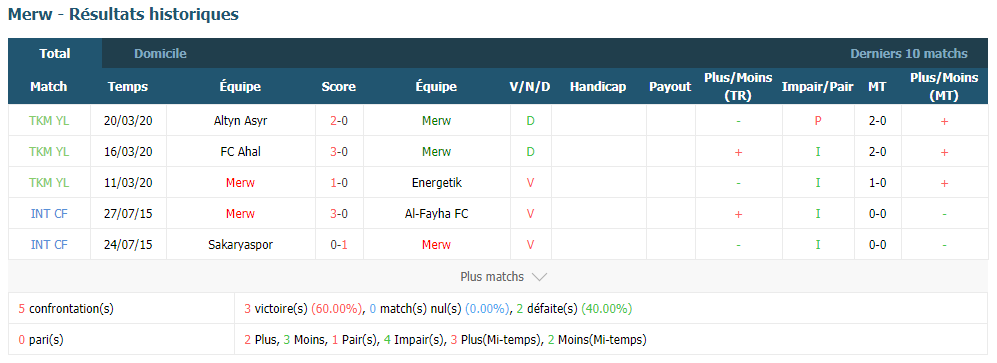Open Al-Fayha FC team link
Image resolution: width=997 pixels, height=363 pixels.
click(x=436, y=214)
